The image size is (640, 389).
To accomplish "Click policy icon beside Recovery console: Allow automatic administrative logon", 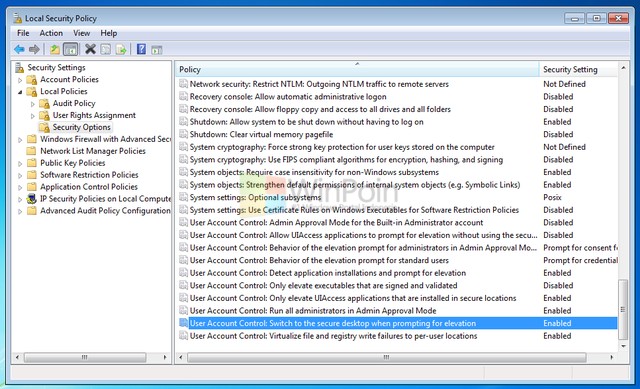I will pyautogui.click(x=183, y=96).
